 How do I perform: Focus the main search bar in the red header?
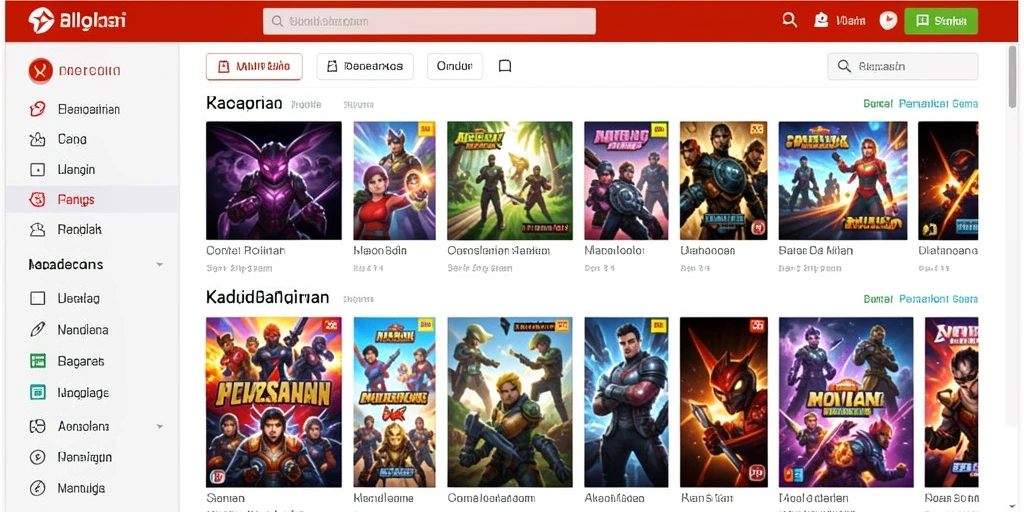(429, 21)
